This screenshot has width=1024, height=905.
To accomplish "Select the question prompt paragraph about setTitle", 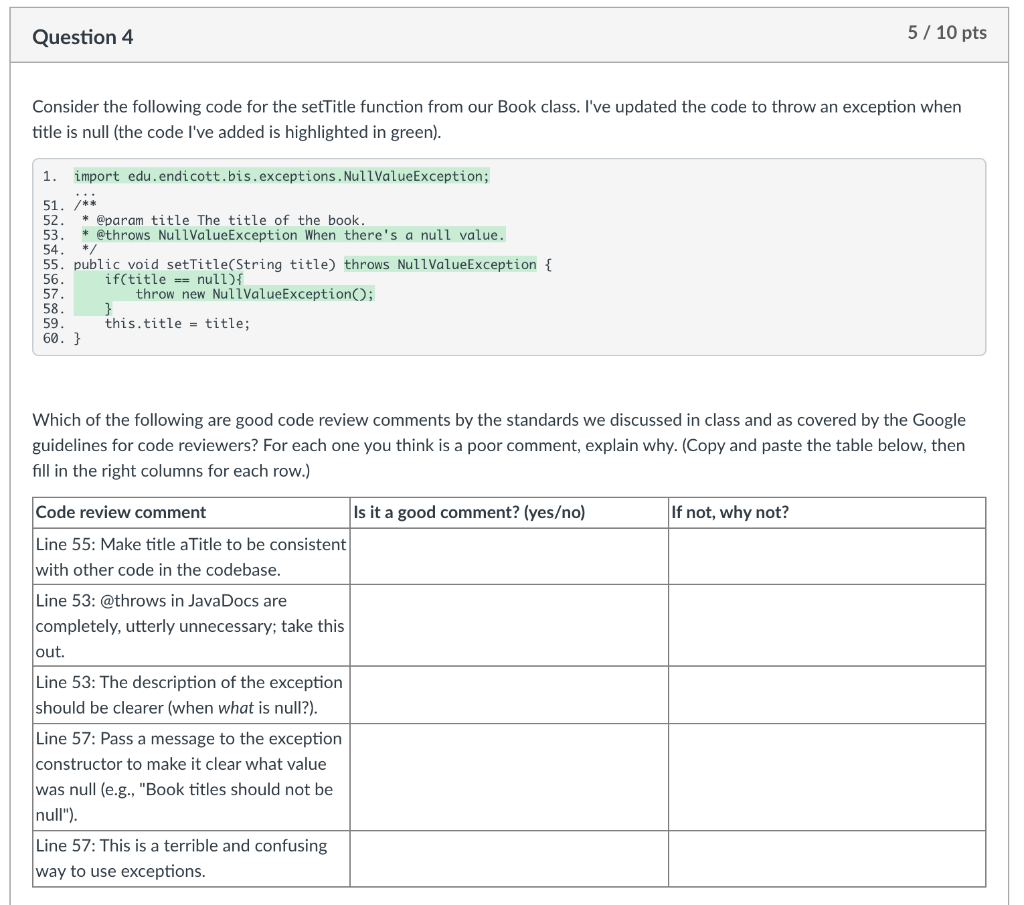I will tap(497, 118).
